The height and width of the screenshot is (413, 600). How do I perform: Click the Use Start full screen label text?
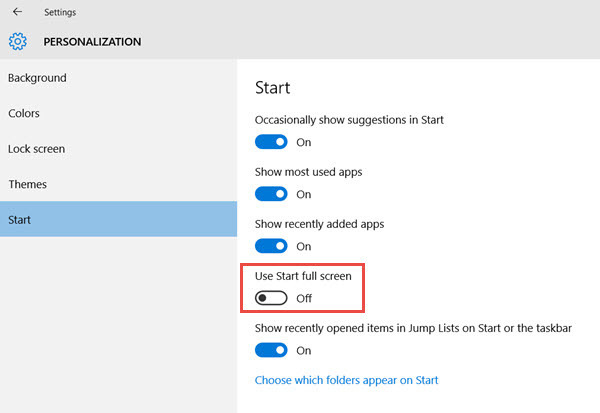click(x=303, y=276)
